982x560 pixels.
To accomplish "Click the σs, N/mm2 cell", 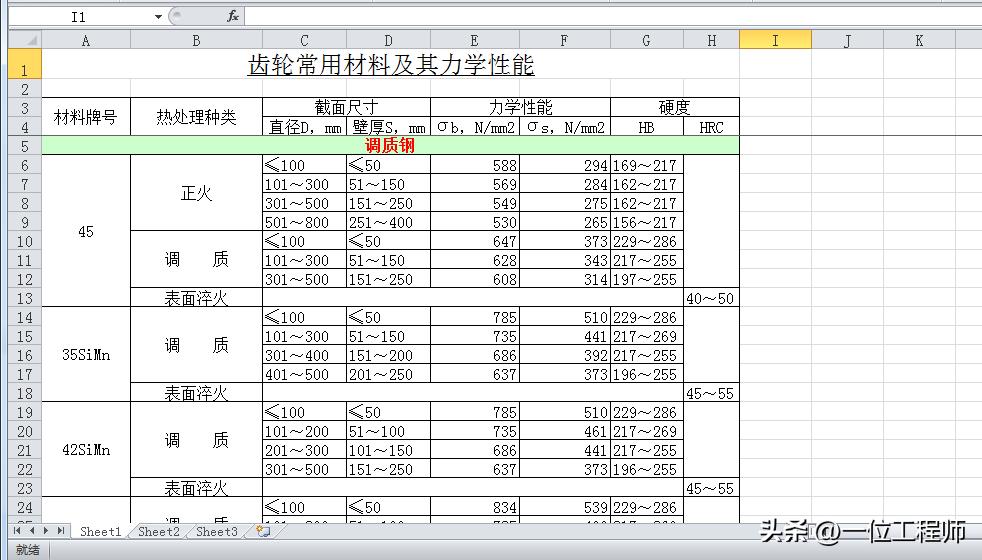I will click(565, 127).
